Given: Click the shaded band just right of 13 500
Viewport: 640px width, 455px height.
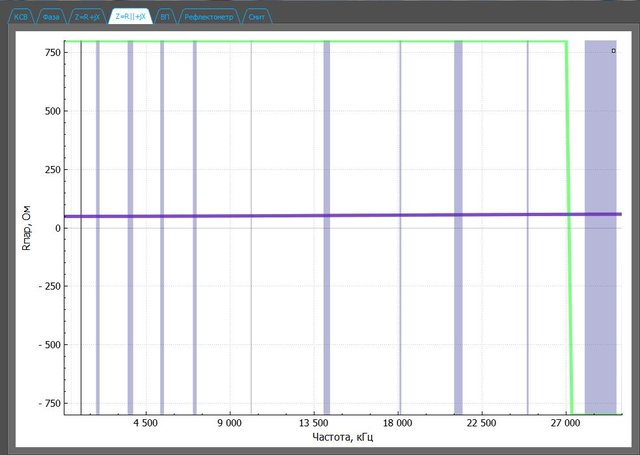Looking at the screenshot, I should [327, 300].
